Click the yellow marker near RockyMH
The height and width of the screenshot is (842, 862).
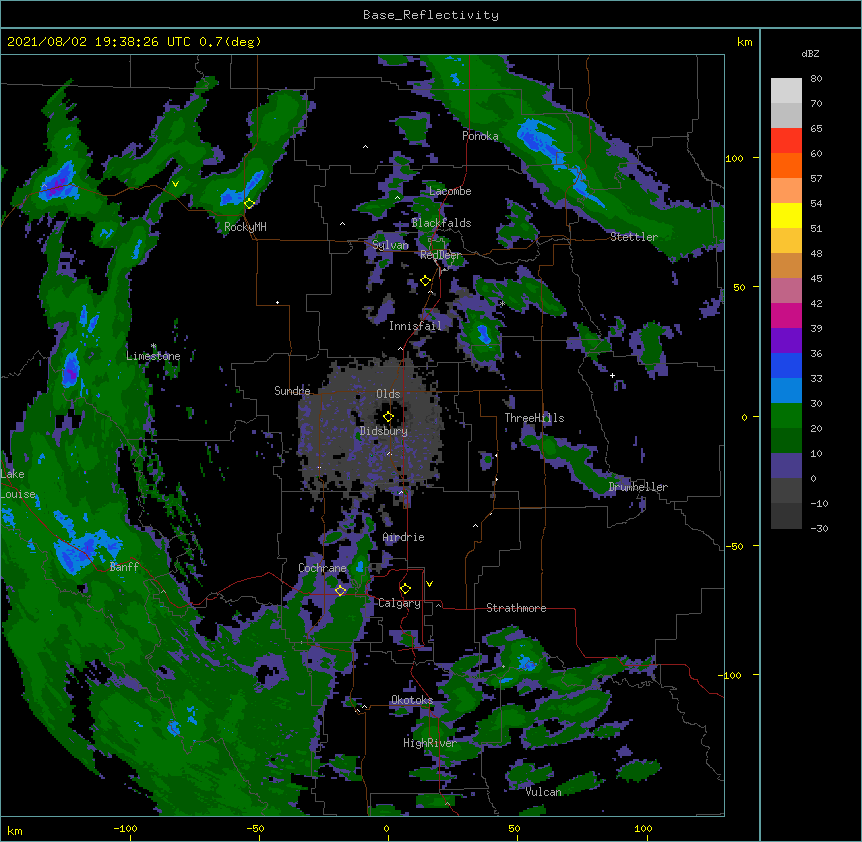pyautogui.click(x=249, y=203)
